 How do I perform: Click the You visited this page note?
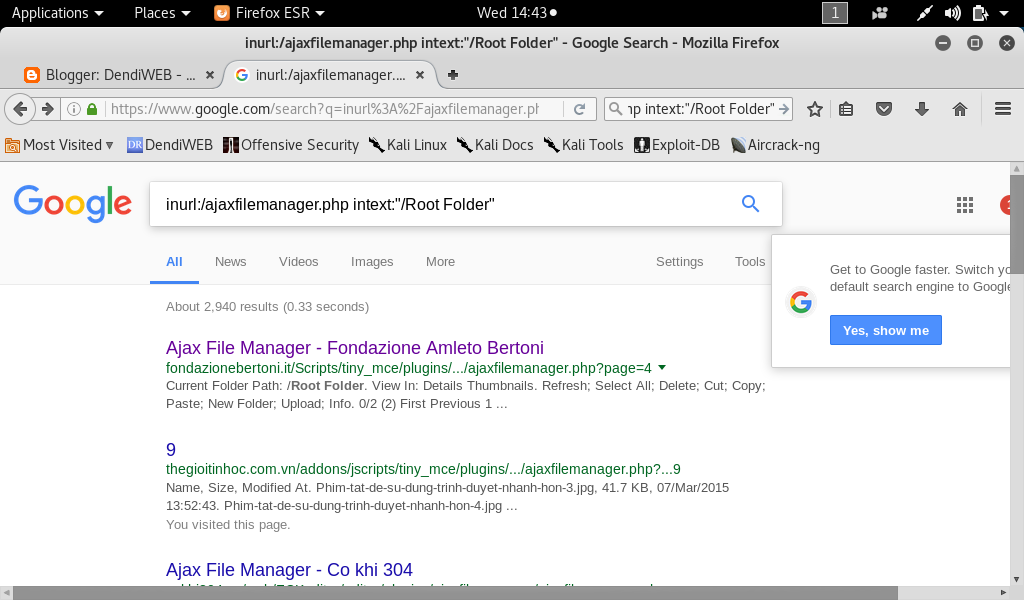point(228,525)
